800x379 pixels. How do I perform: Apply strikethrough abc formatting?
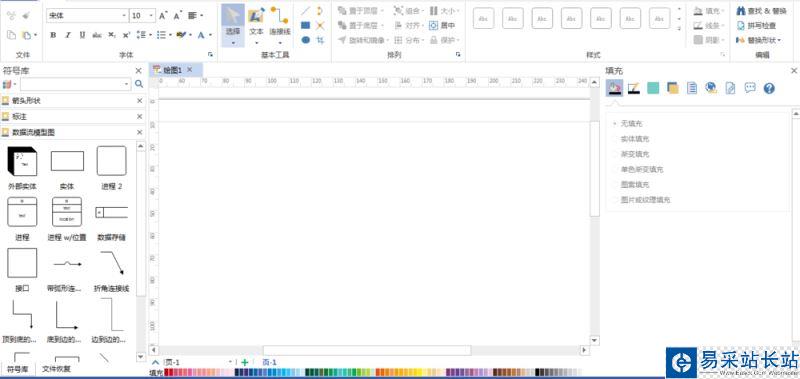(97, 35)
